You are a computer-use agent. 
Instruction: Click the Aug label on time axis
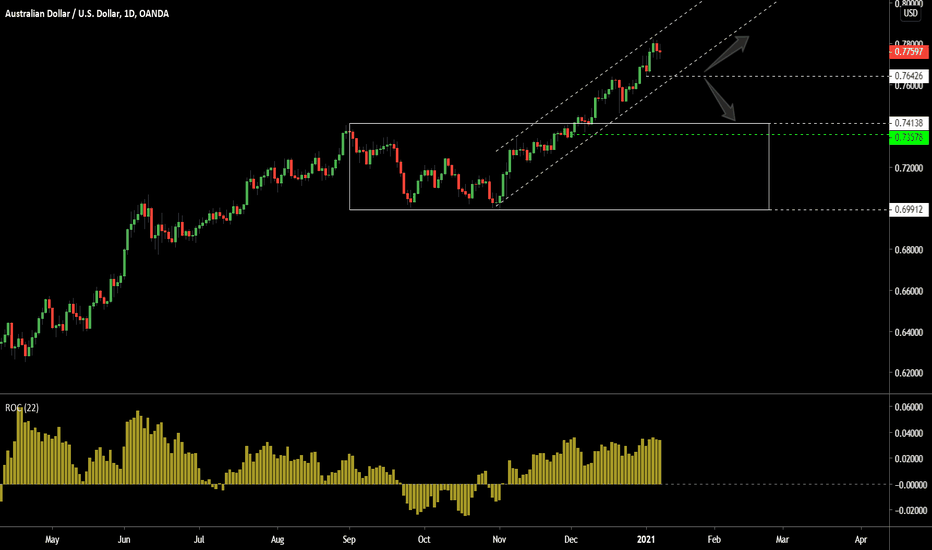(x=278, y=540)
